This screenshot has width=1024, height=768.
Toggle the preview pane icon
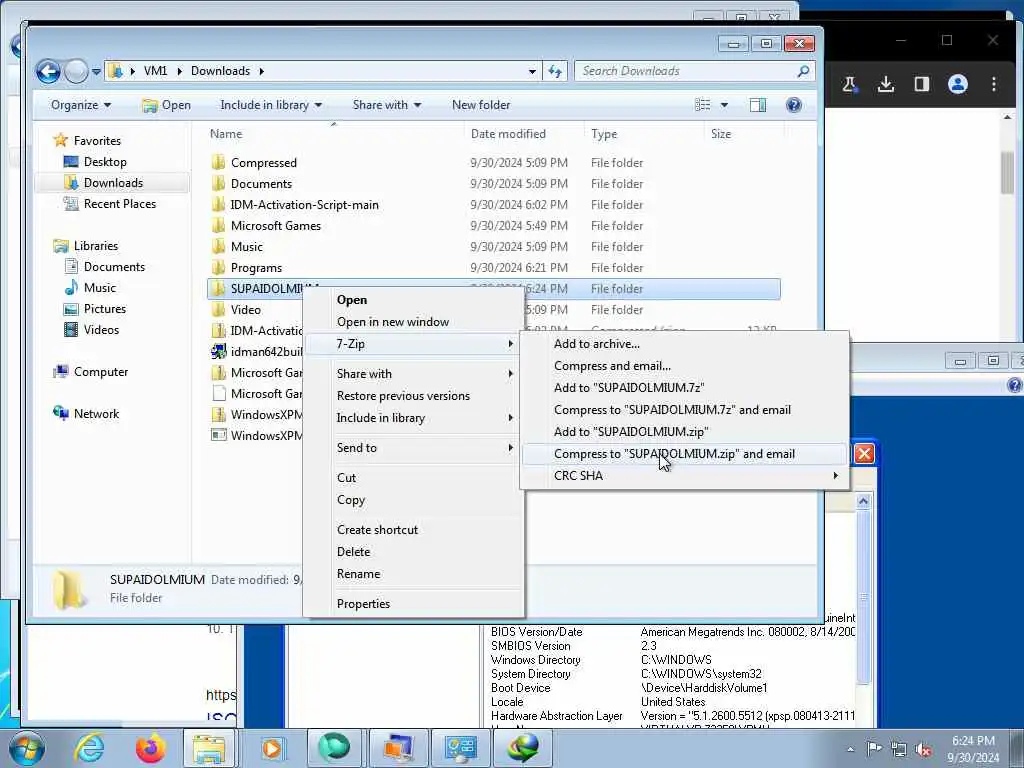pyautogui.click(x=758, y=104)
